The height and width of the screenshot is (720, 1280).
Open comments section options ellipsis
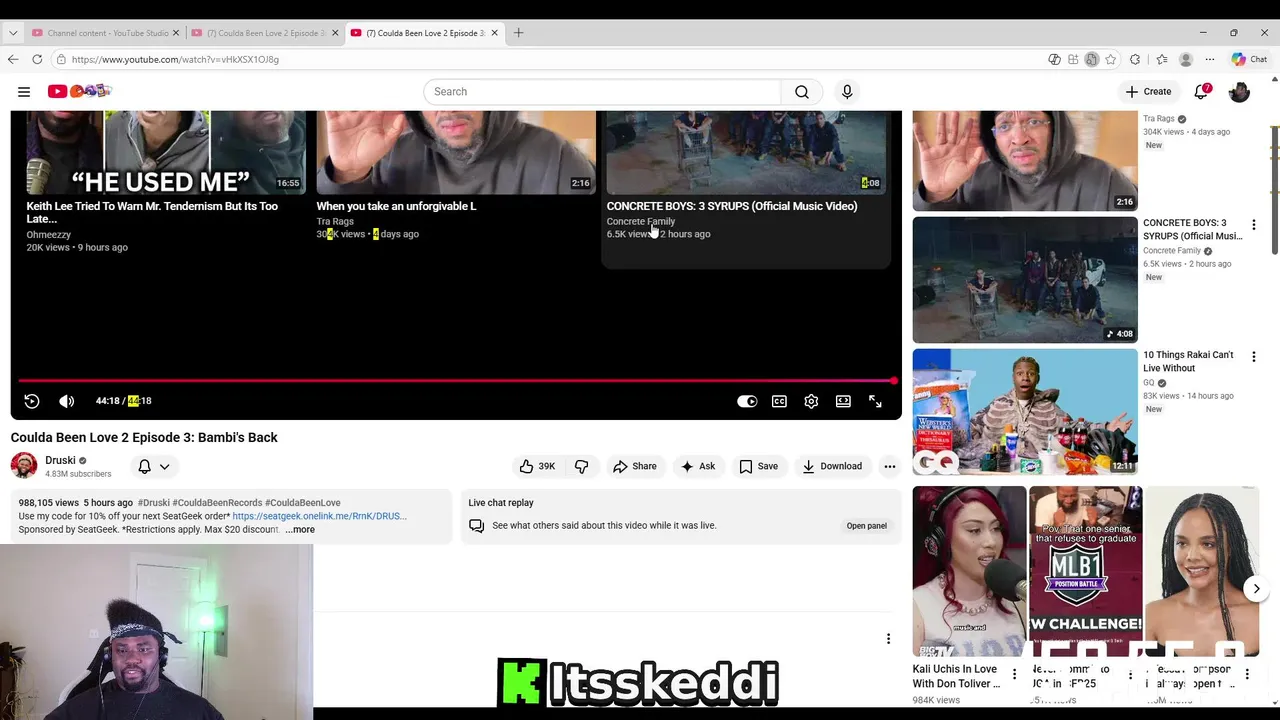888,639
